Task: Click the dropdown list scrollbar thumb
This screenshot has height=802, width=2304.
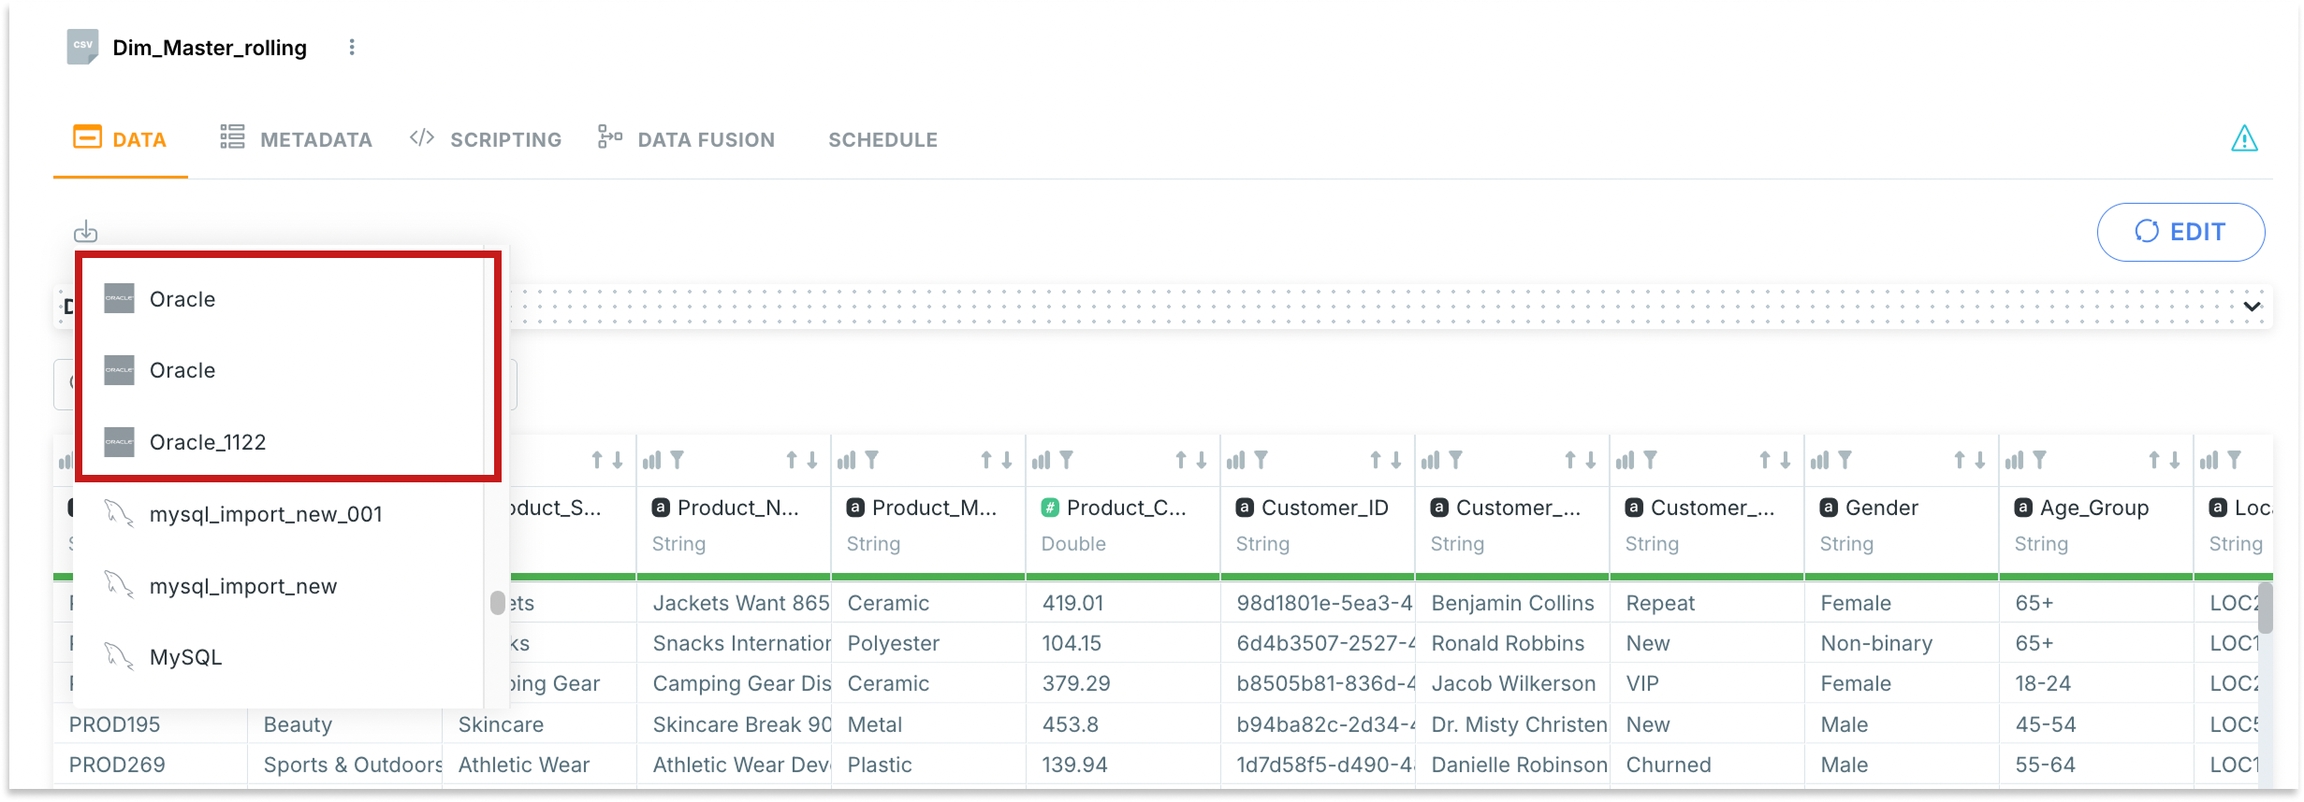Action: 497,603
